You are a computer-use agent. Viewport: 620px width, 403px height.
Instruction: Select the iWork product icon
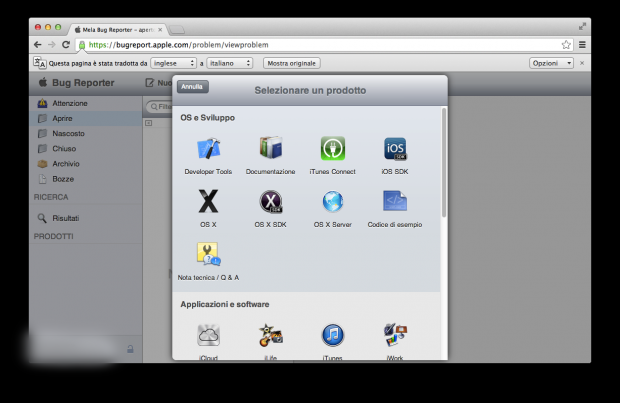pos(395,335)
